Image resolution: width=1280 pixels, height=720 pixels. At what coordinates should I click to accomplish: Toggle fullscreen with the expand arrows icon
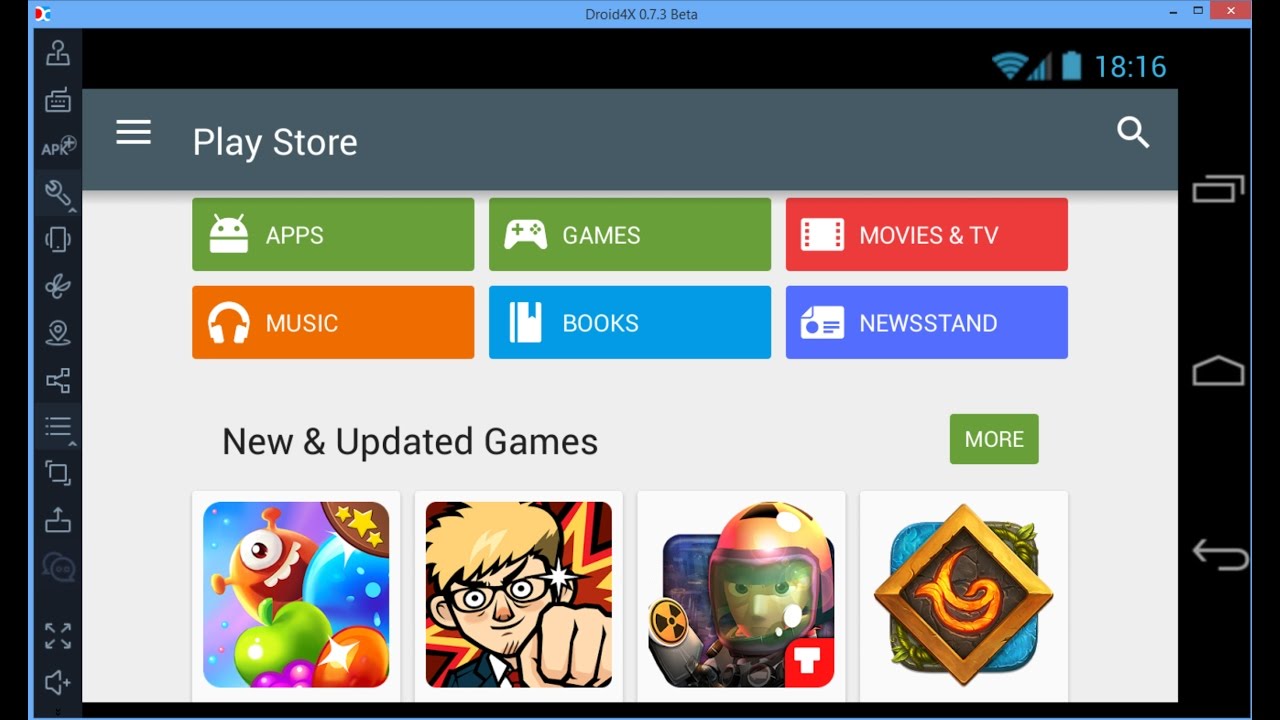58,636
